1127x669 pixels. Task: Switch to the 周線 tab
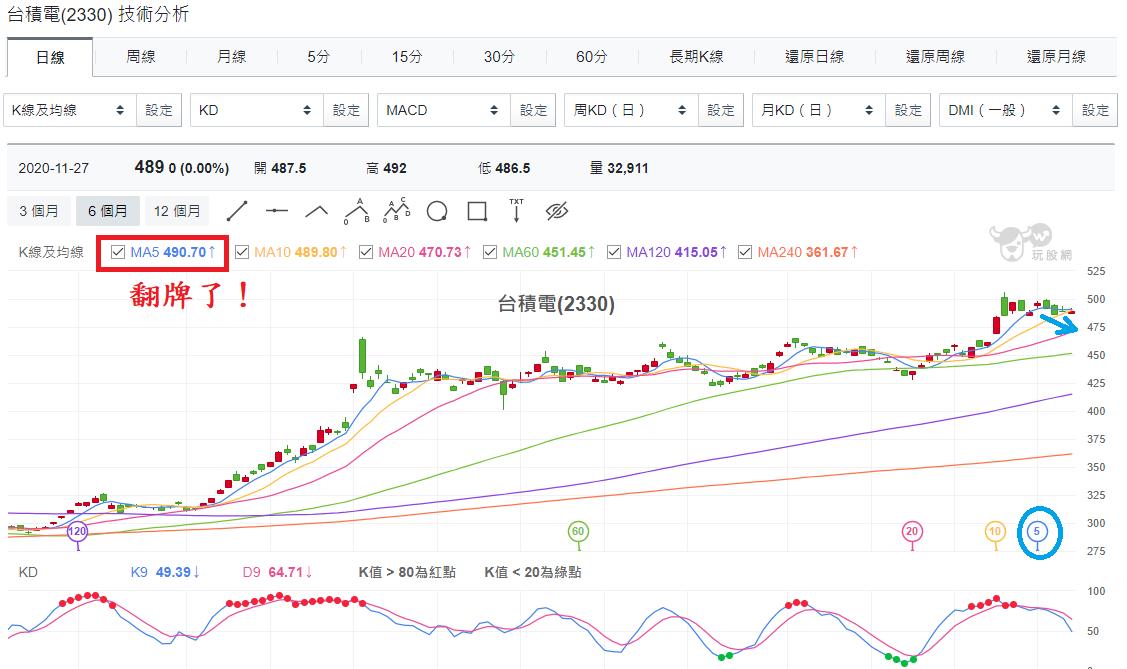coord(141,57)
